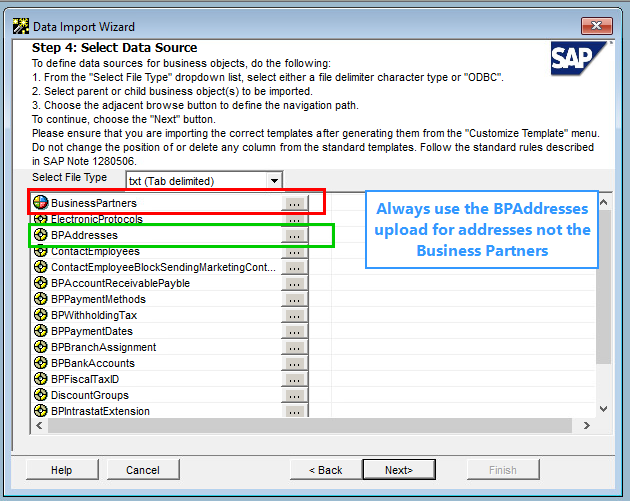Click the BPPaymentDates icon
Screen dimensions: 630x501
click(x=41, y=331)
